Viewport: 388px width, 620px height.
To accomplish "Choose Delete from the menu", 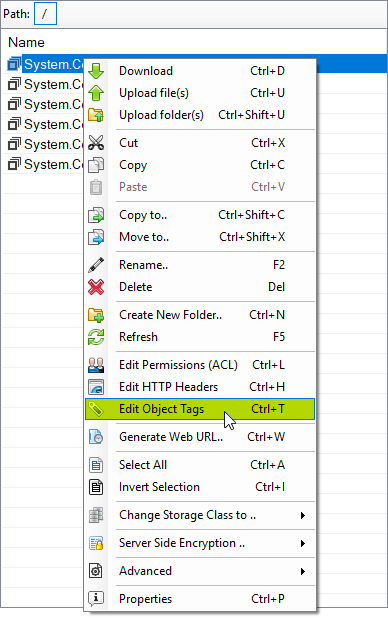I will pos(200,287).
